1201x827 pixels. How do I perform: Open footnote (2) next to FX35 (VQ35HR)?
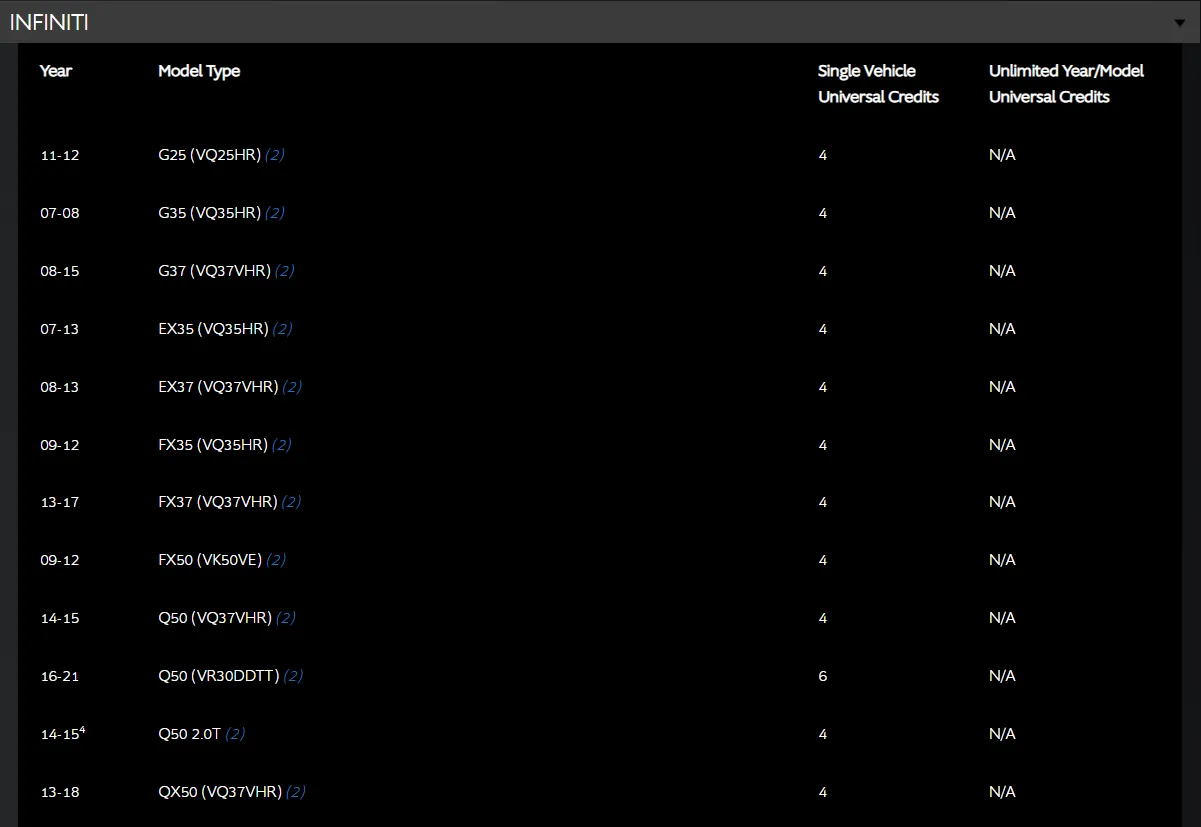[282, 445]
